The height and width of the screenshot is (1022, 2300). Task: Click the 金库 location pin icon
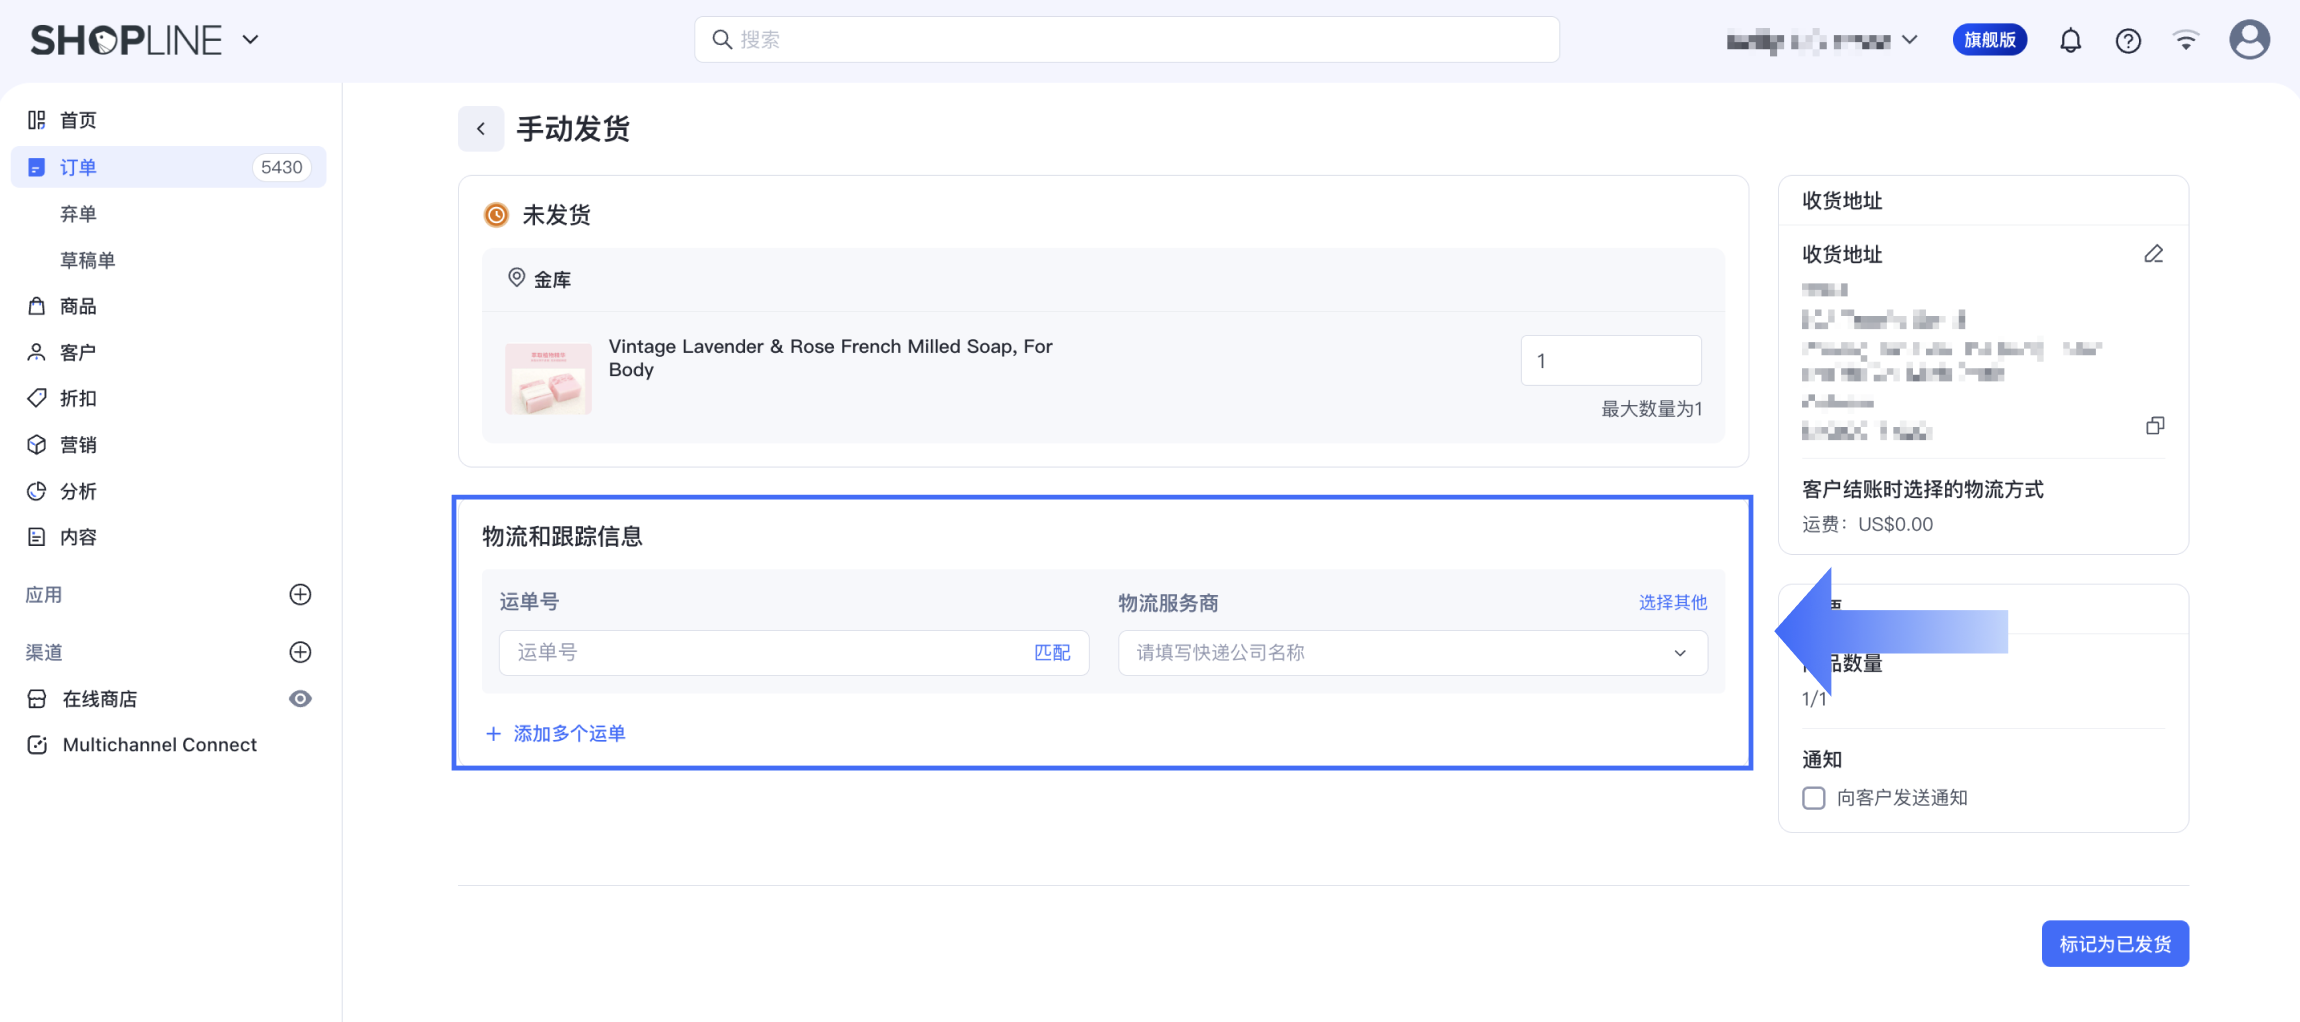[516, 278]
